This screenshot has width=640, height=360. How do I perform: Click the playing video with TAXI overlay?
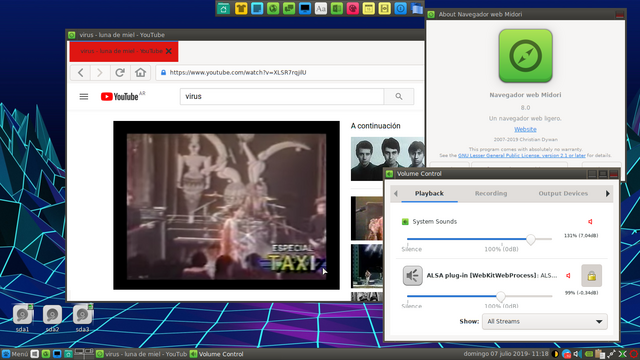(x=226, y=205)
